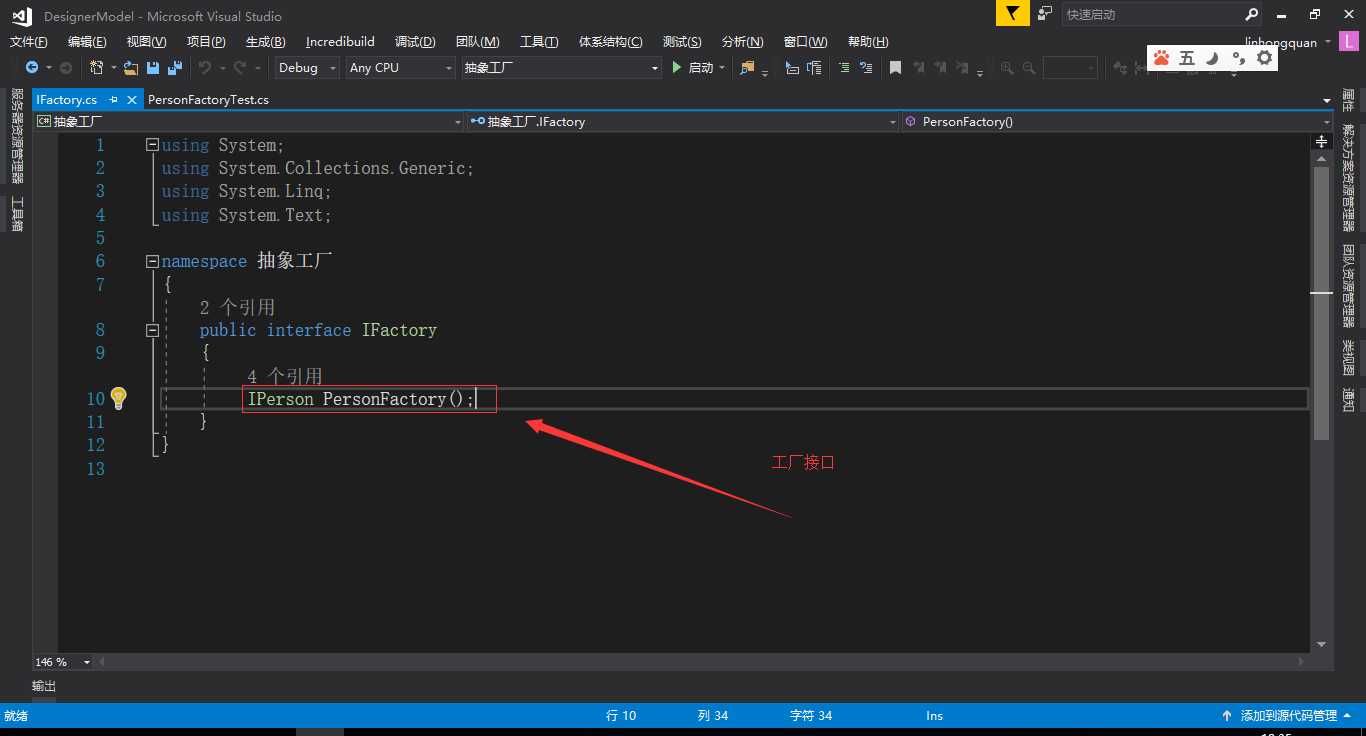The image size is (1366, 736).
Task: Click the yellow notifications flag icon
Action: click(x=1013, y=14)
